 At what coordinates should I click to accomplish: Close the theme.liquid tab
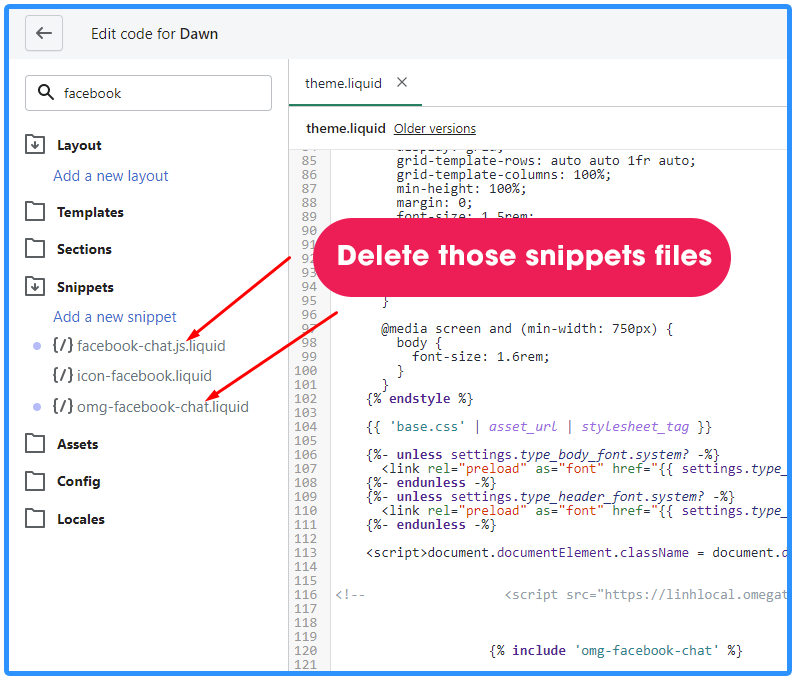pos(402,83)
